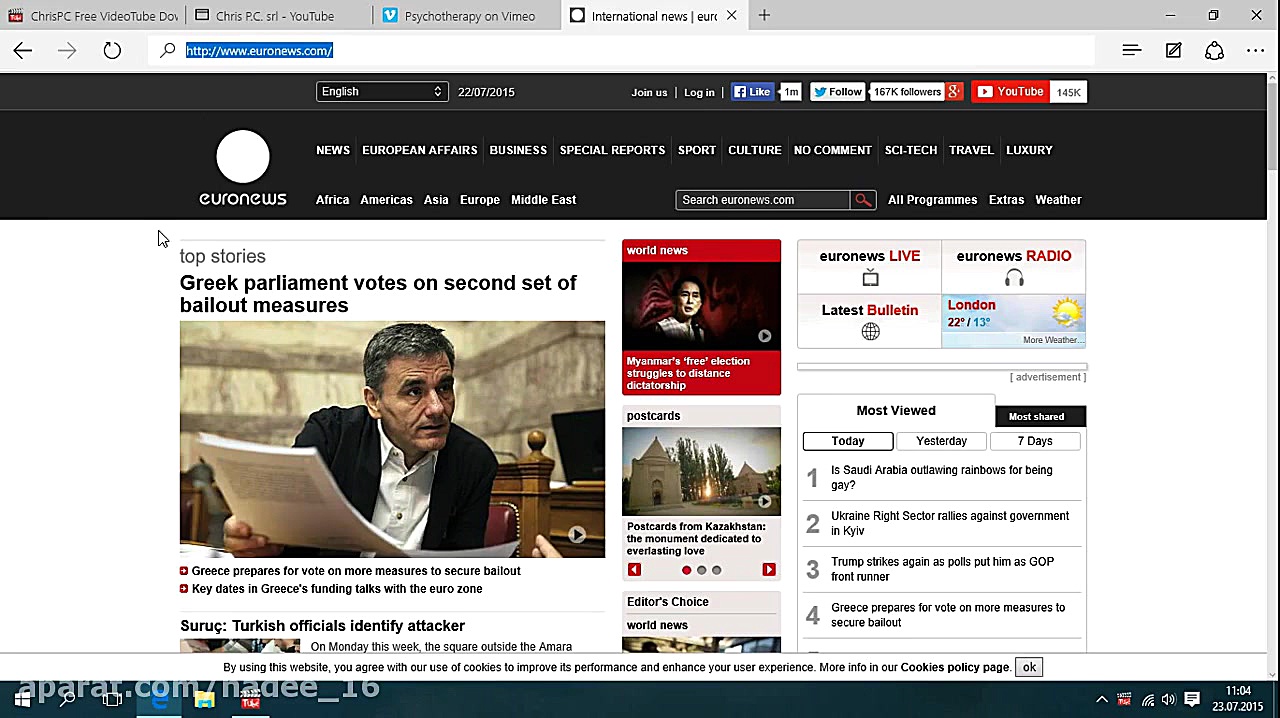The height and width of the screenshot is (718, 1280).
Task: Open the CULTURE menu
Action: click(755, 150)
